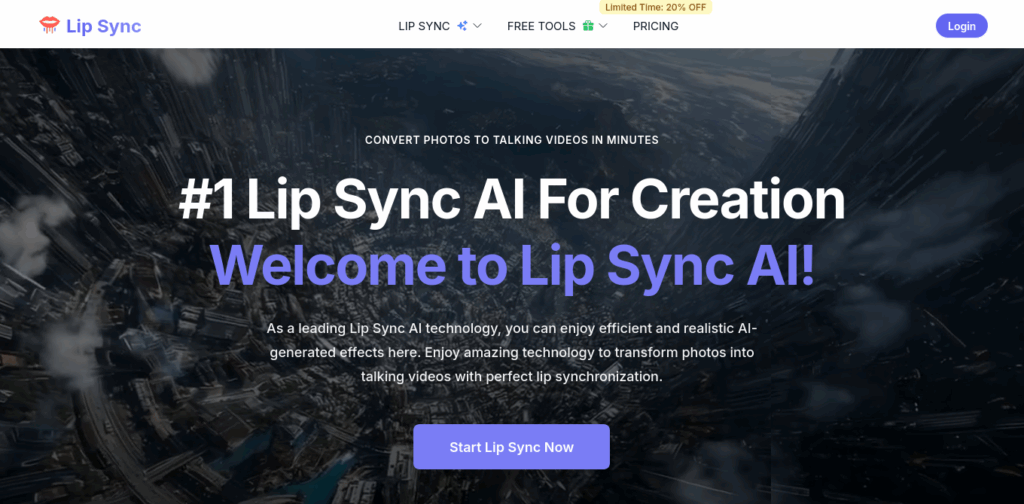1024x504 pixels.
Task: Expand the LIP SYNC dropdown chevron
Action: (x=477, y=26)
